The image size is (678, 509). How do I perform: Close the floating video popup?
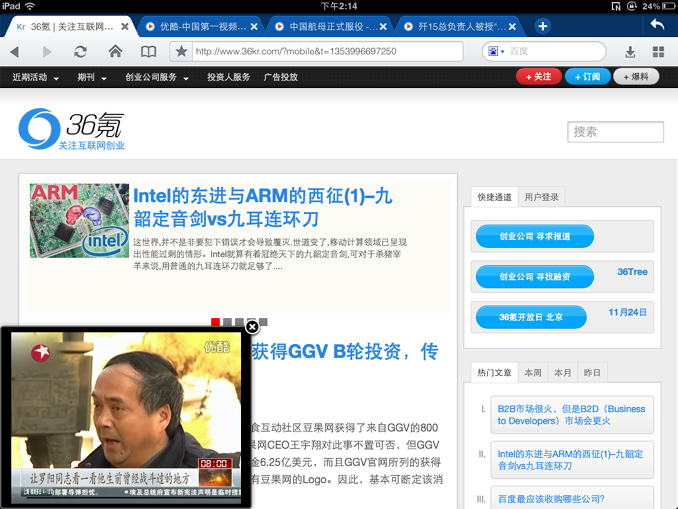pyautogui.click(x=252, y=327)
